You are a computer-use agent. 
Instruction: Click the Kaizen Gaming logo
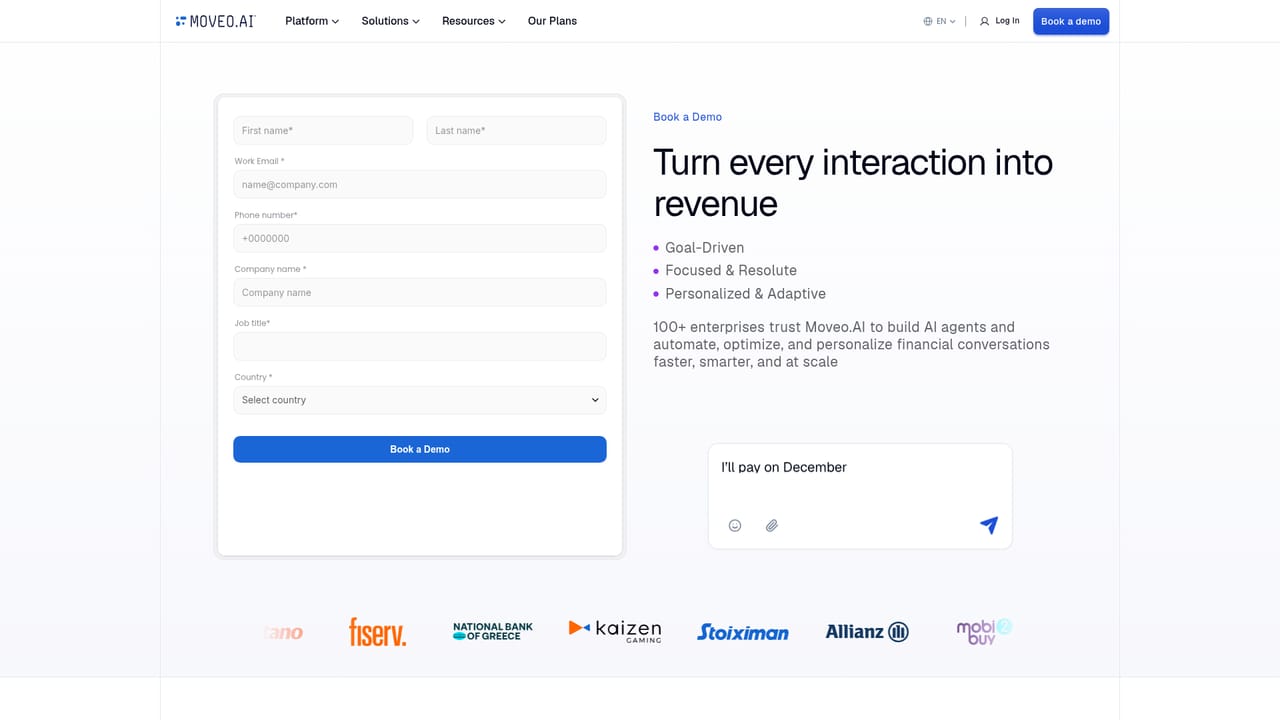coord(615,630)
